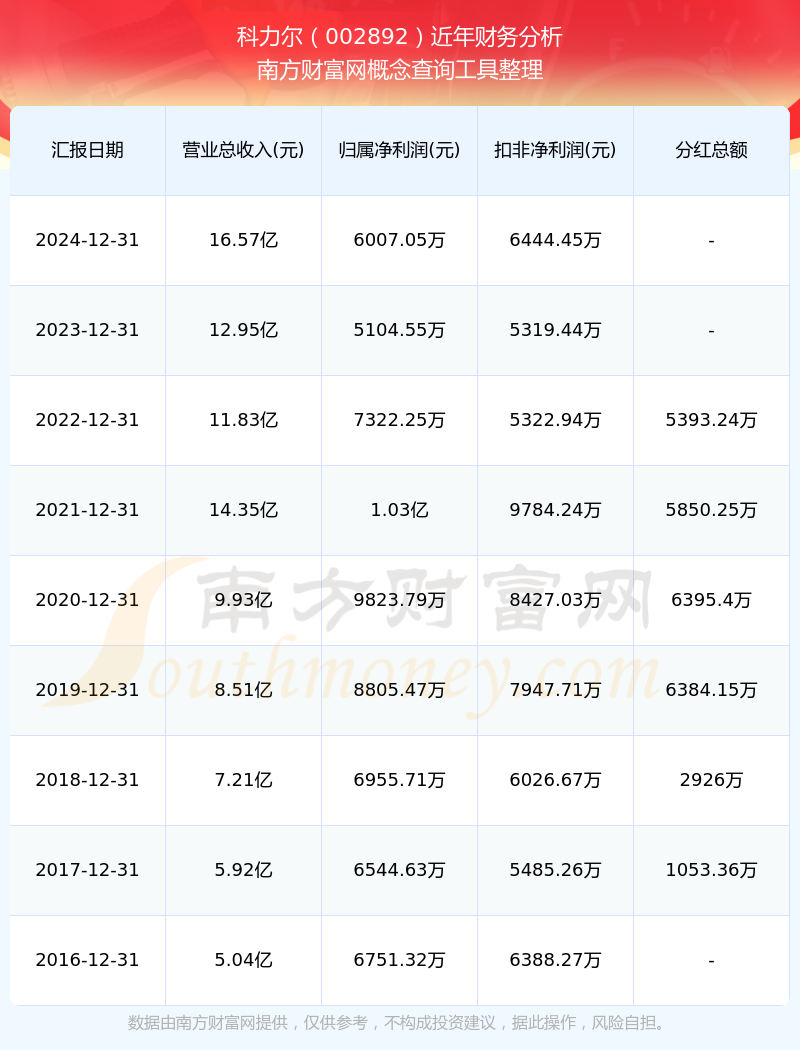
Task: Click the 扣非净利润(元) column header
Action: click(555, 150)
